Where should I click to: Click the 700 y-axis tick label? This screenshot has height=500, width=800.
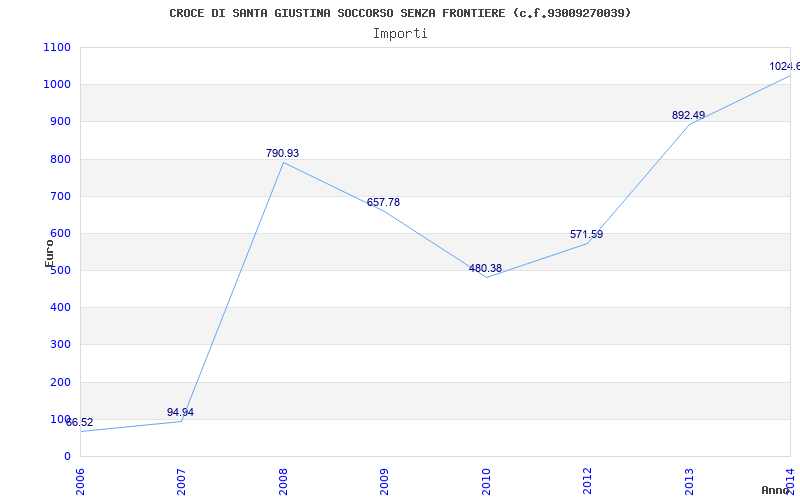coord(60,196)
